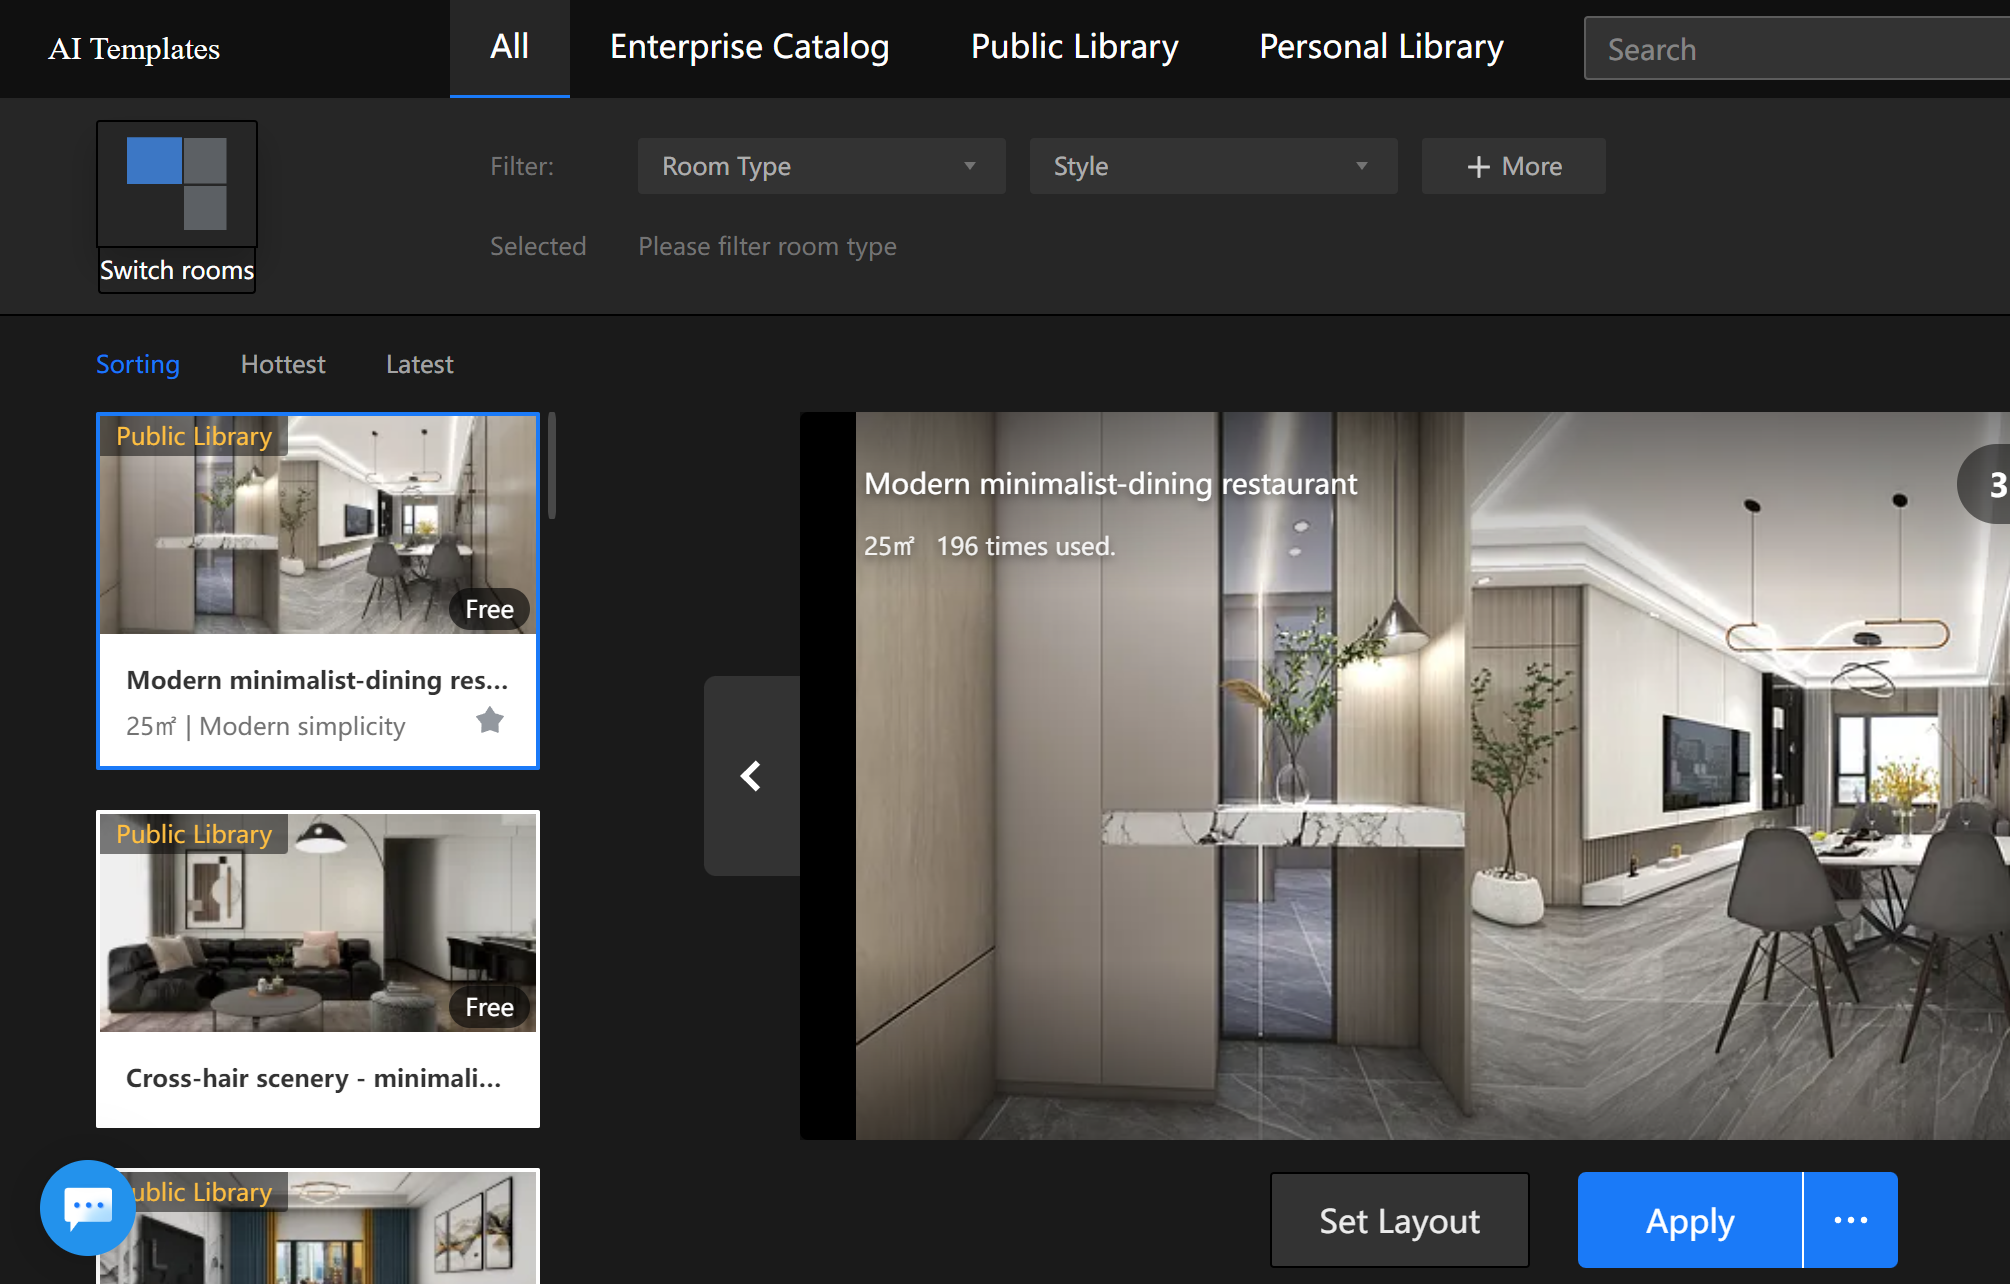Favorite the Modern minimalist-dining template star
This screenshot has height=1284, width=2010.
point(490,720)
